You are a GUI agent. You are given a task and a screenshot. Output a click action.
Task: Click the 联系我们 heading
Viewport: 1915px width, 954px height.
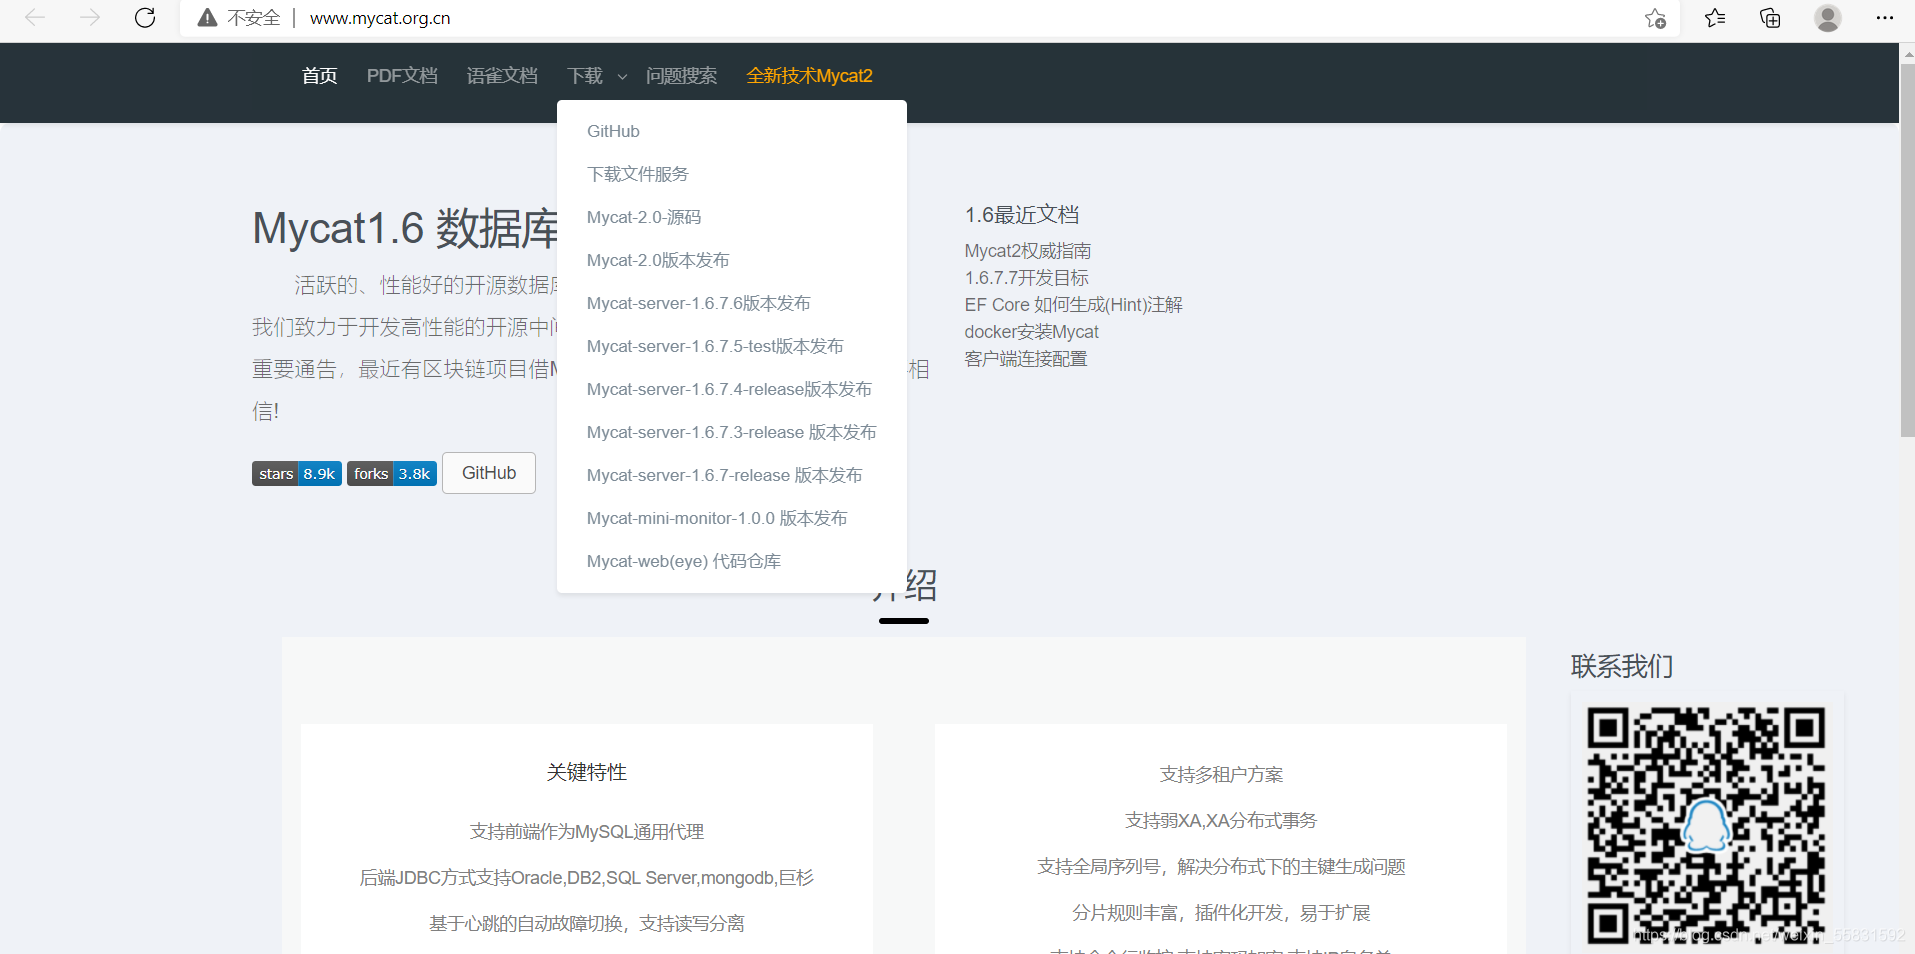click(x=1622, y=666)
